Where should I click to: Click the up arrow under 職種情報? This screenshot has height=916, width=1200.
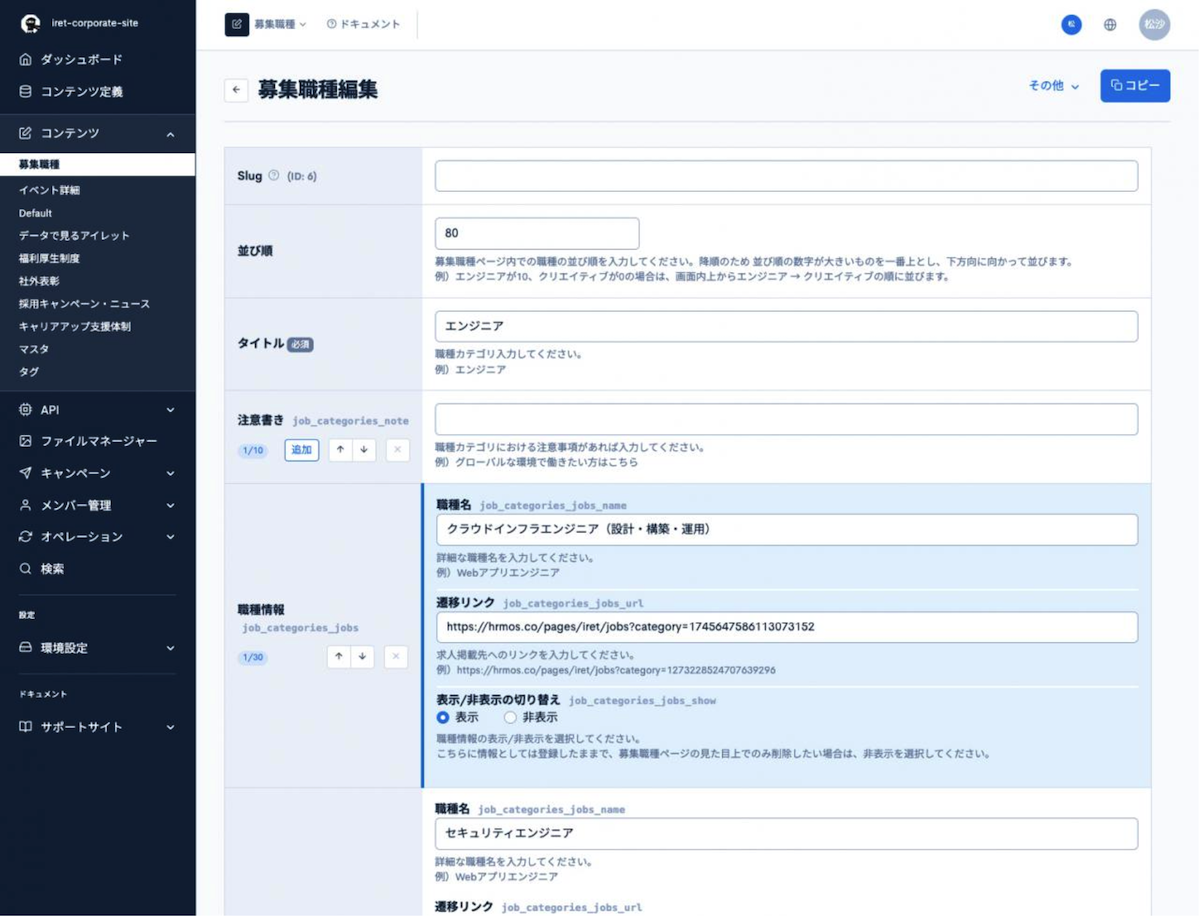[x=339, y=657]
